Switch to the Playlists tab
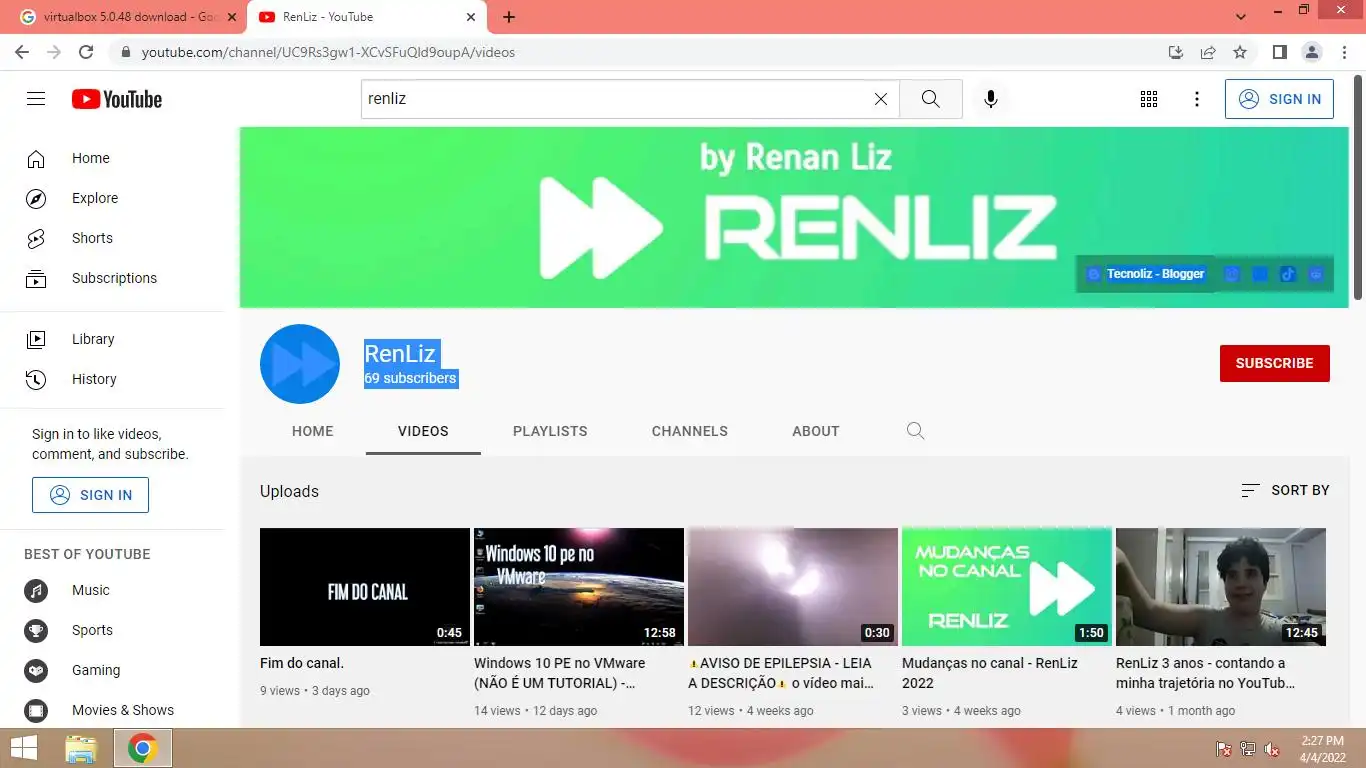Screen dimensions: 1366x768 (x=550, y=431)
